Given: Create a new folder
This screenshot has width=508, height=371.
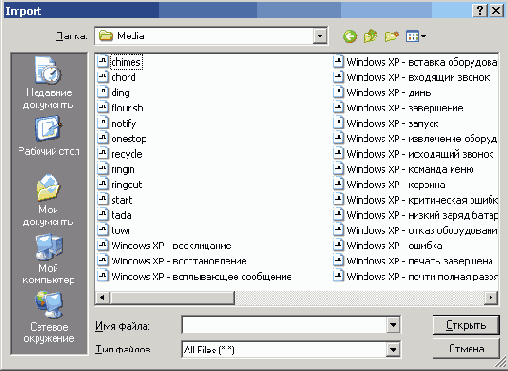Looking at the screenshot, I should [392, 36].
